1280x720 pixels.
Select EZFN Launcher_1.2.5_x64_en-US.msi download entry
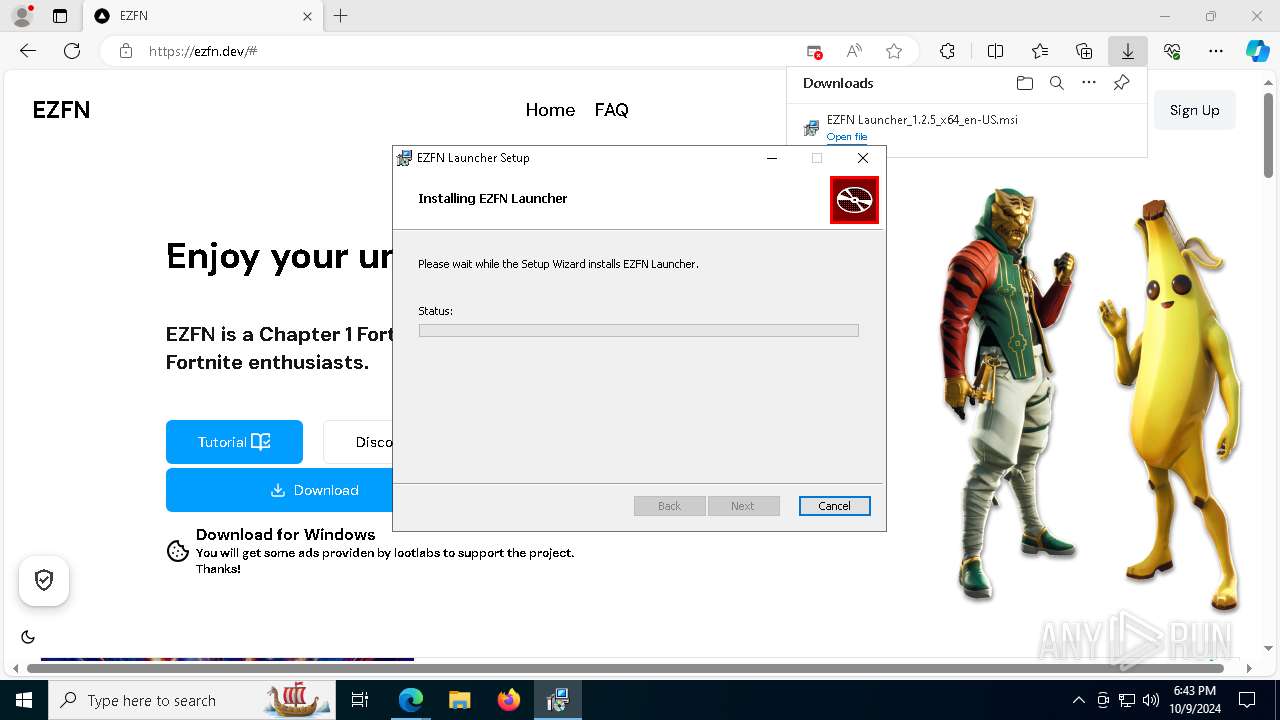[x=965, y=127]
